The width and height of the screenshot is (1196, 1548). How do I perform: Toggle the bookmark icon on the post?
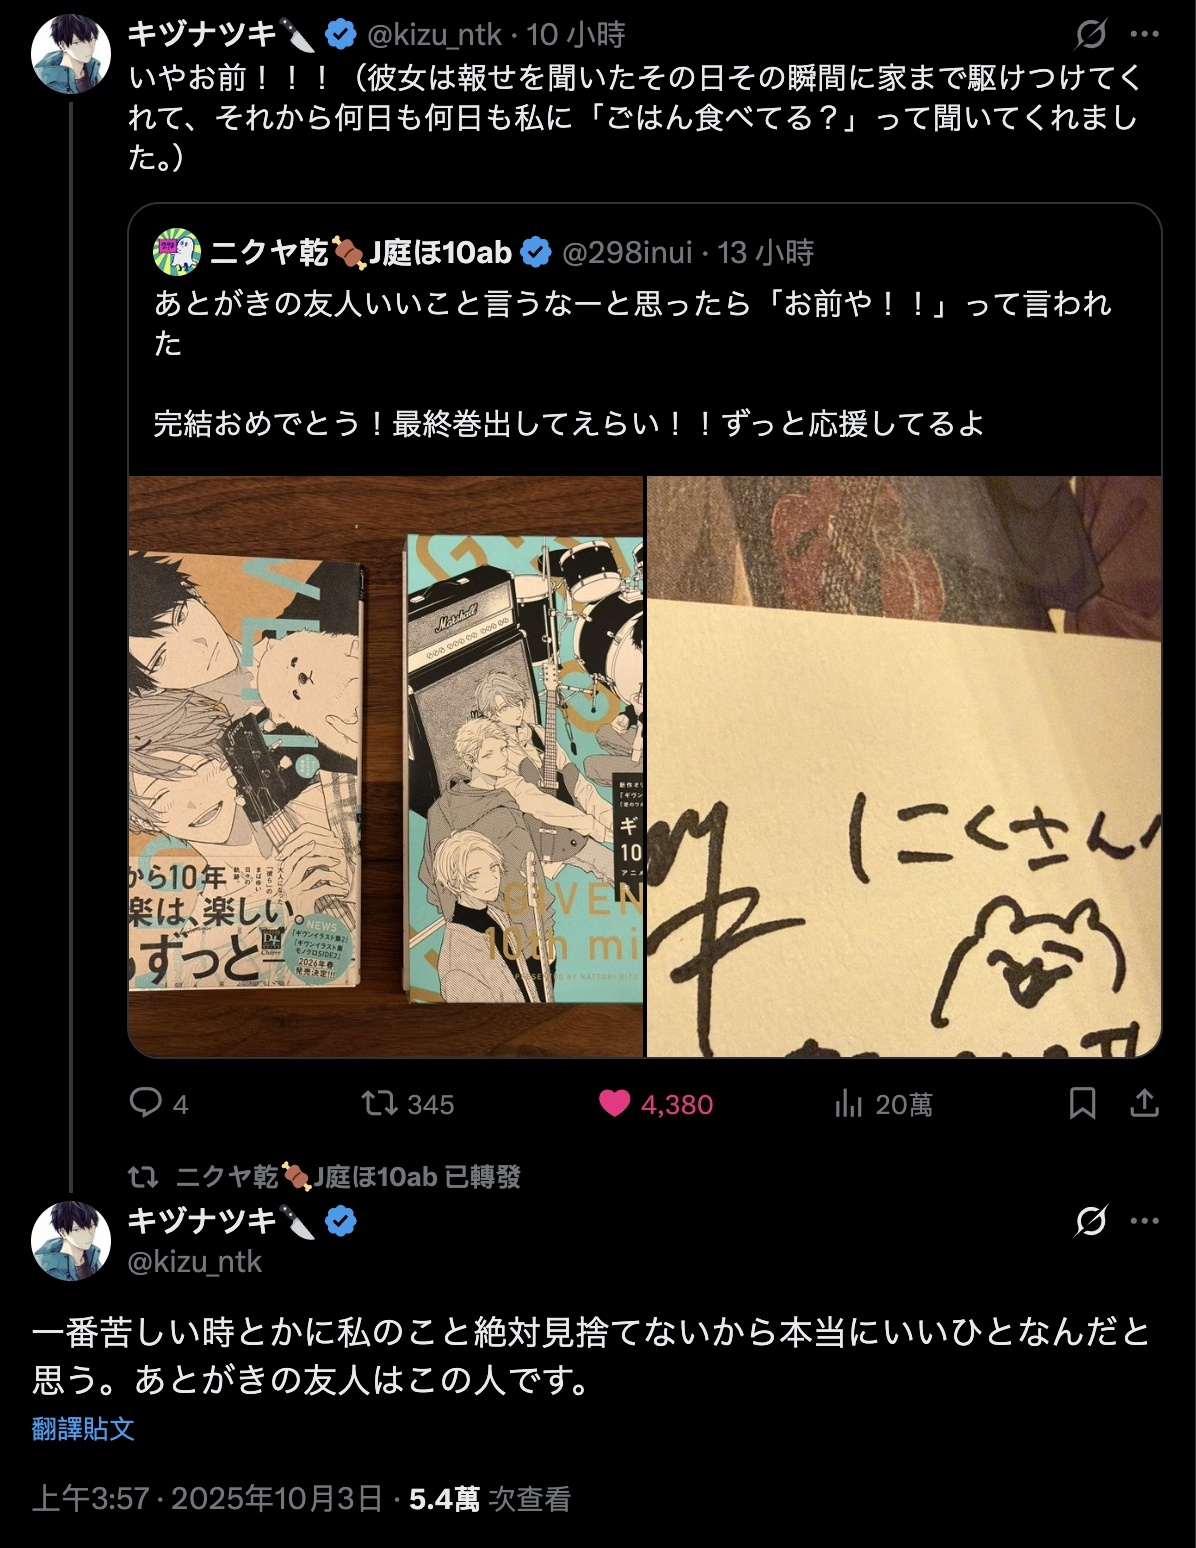(x=1082, y=1104)
